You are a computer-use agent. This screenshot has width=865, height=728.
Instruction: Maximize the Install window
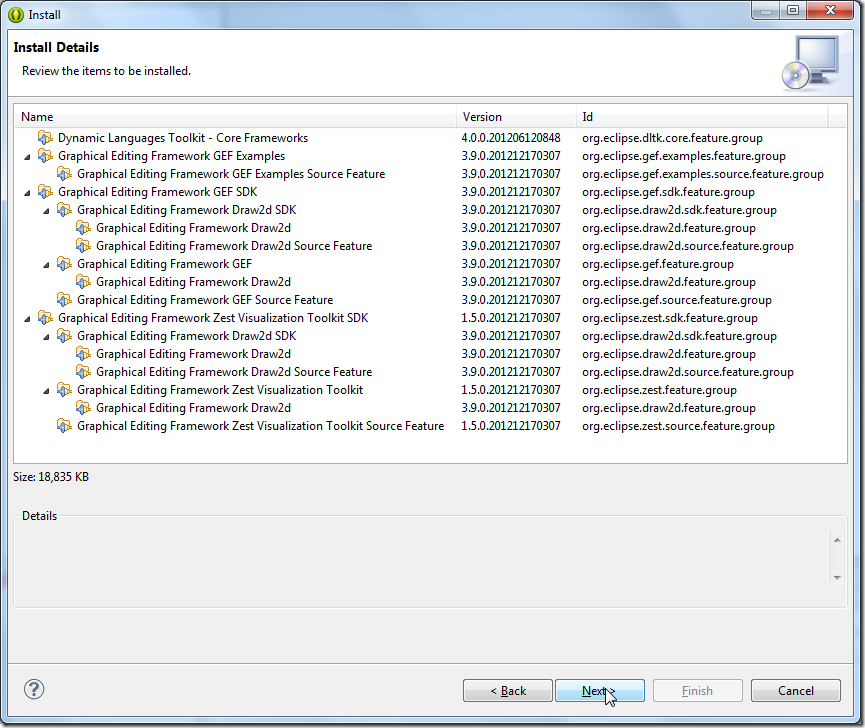[x=793, y=10]
